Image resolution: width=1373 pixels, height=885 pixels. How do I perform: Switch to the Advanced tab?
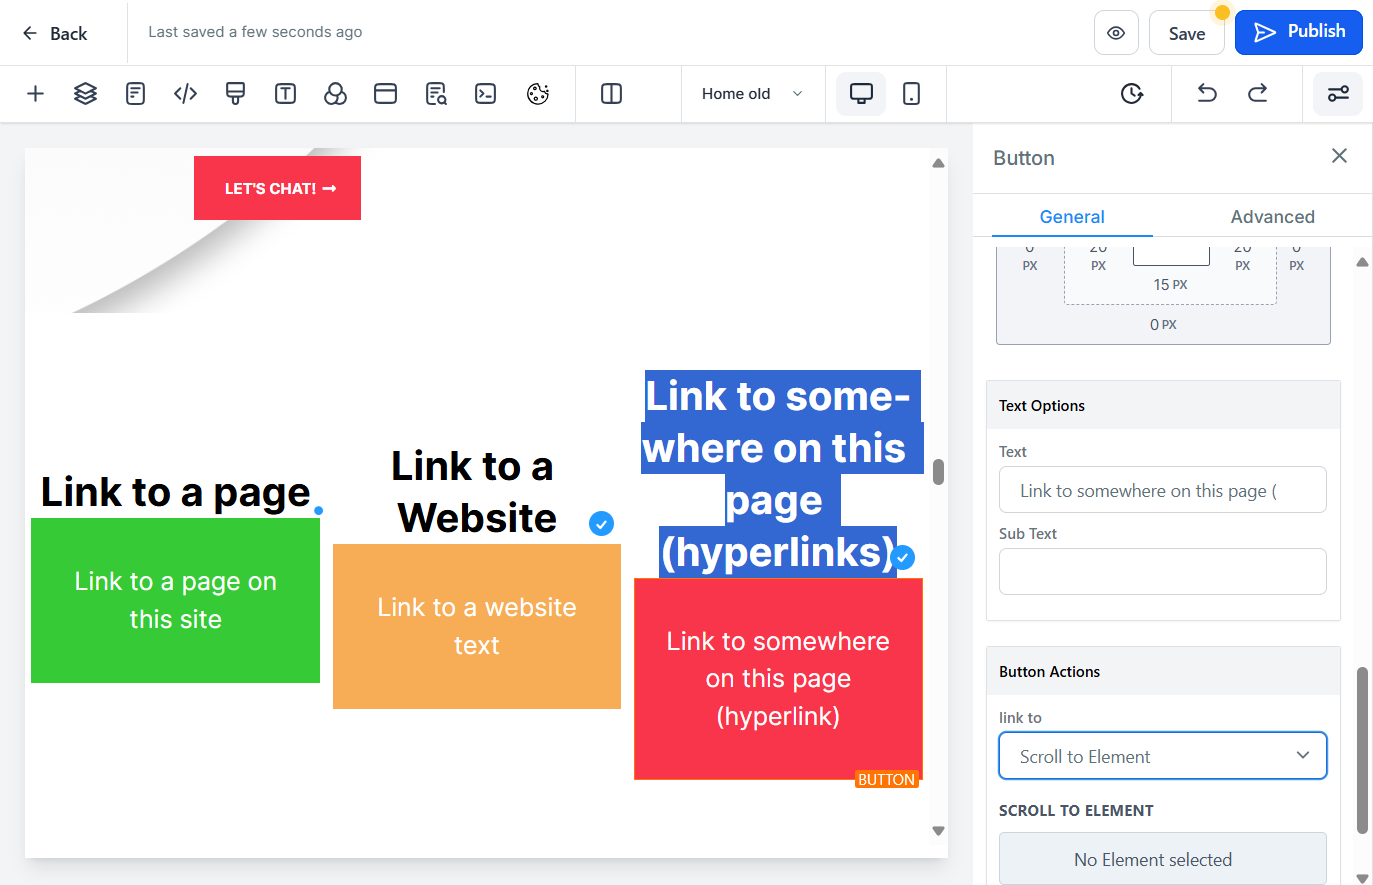1272,217
